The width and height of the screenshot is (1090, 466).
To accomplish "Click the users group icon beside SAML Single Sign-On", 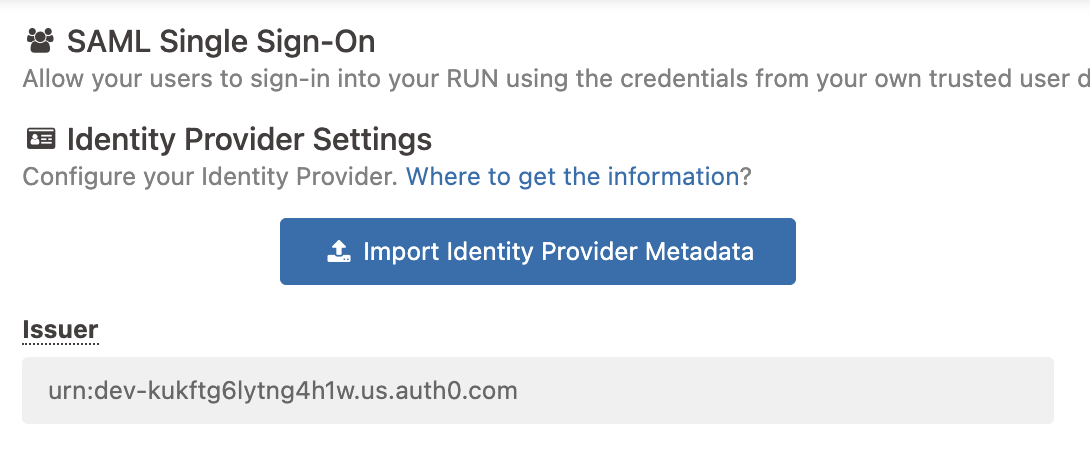I will 40,41.
